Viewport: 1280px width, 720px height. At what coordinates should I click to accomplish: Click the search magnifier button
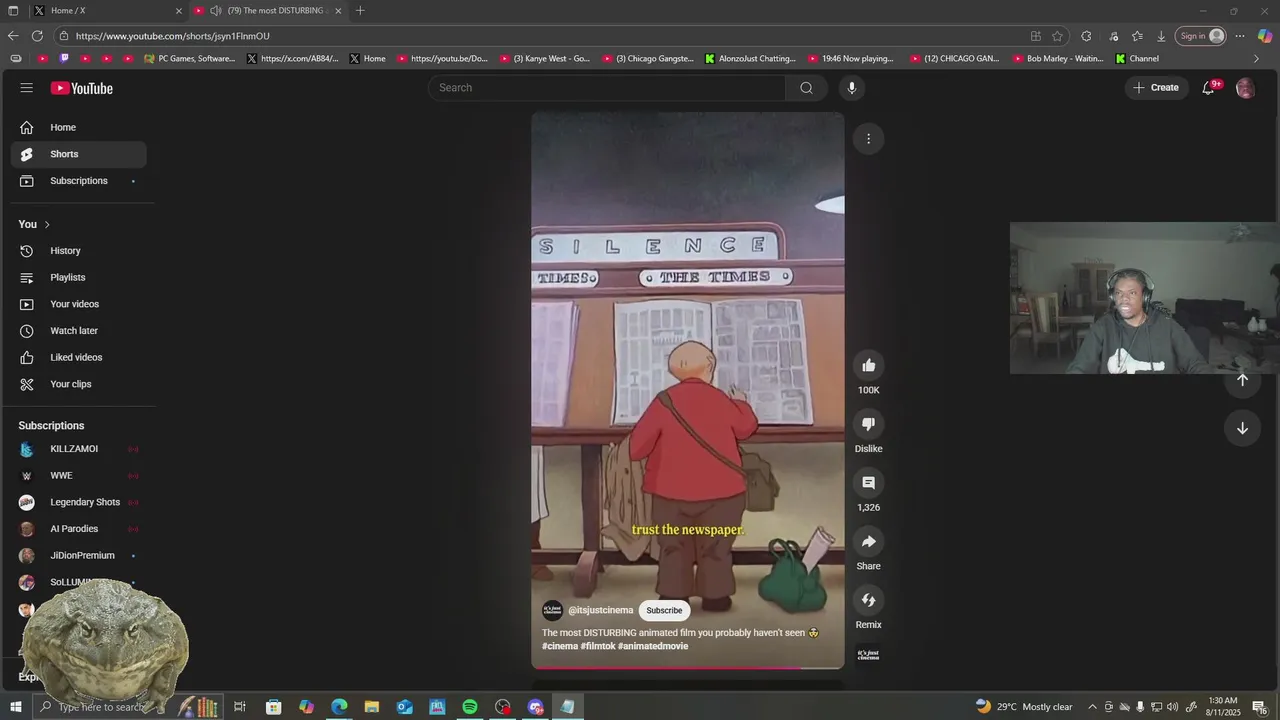(806, 88)
